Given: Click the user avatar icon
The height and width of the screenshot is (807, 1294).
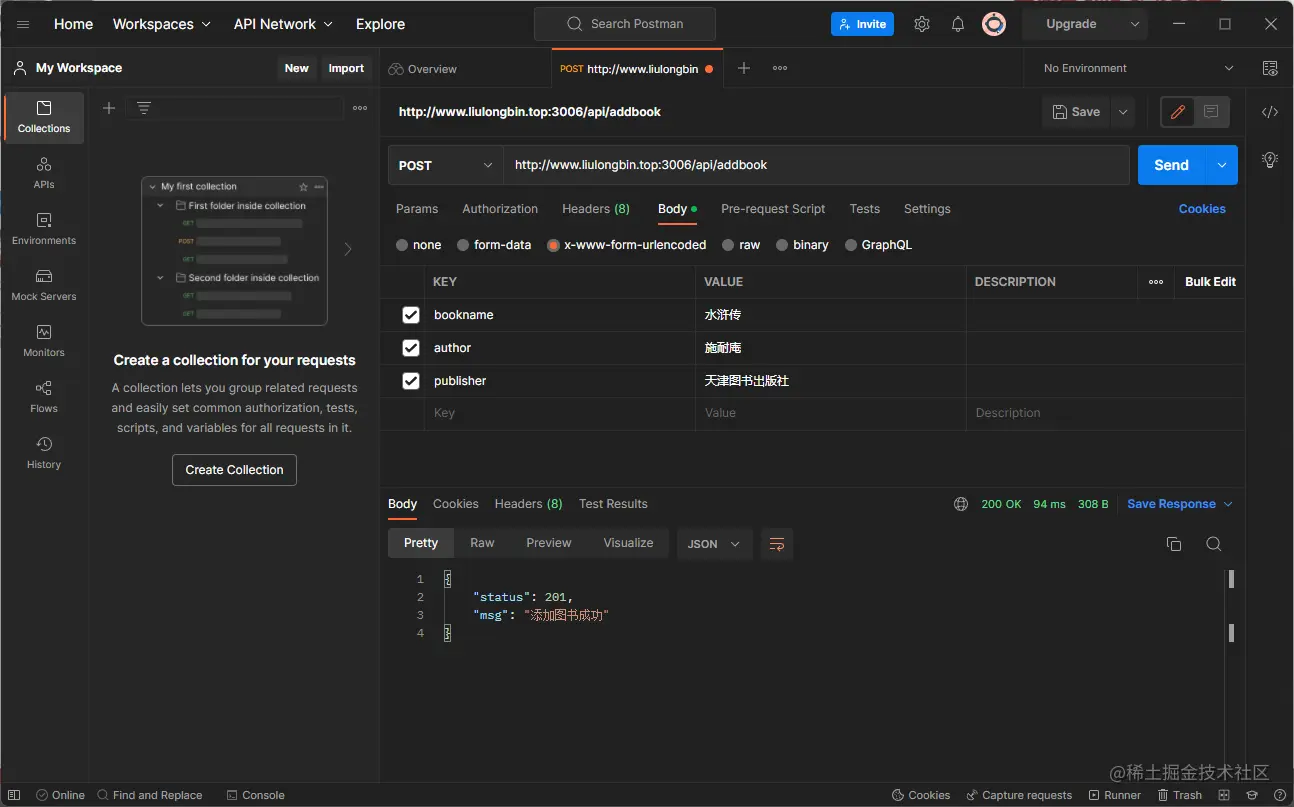Looking at the screenshot, I should [x=994, y=24].
